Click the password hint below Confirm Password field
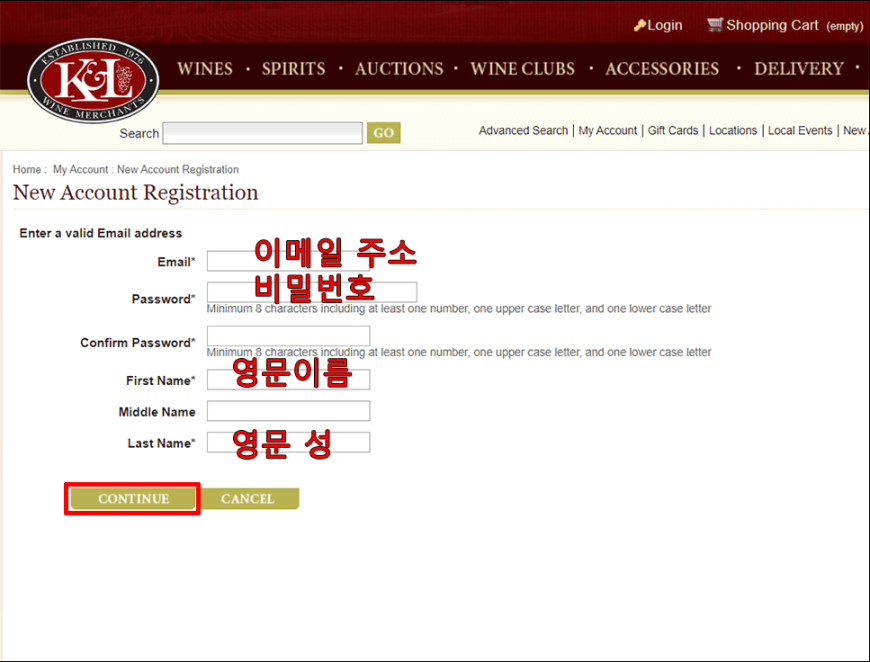This screenshot has width=870, height=662. (x=459, y=352)
